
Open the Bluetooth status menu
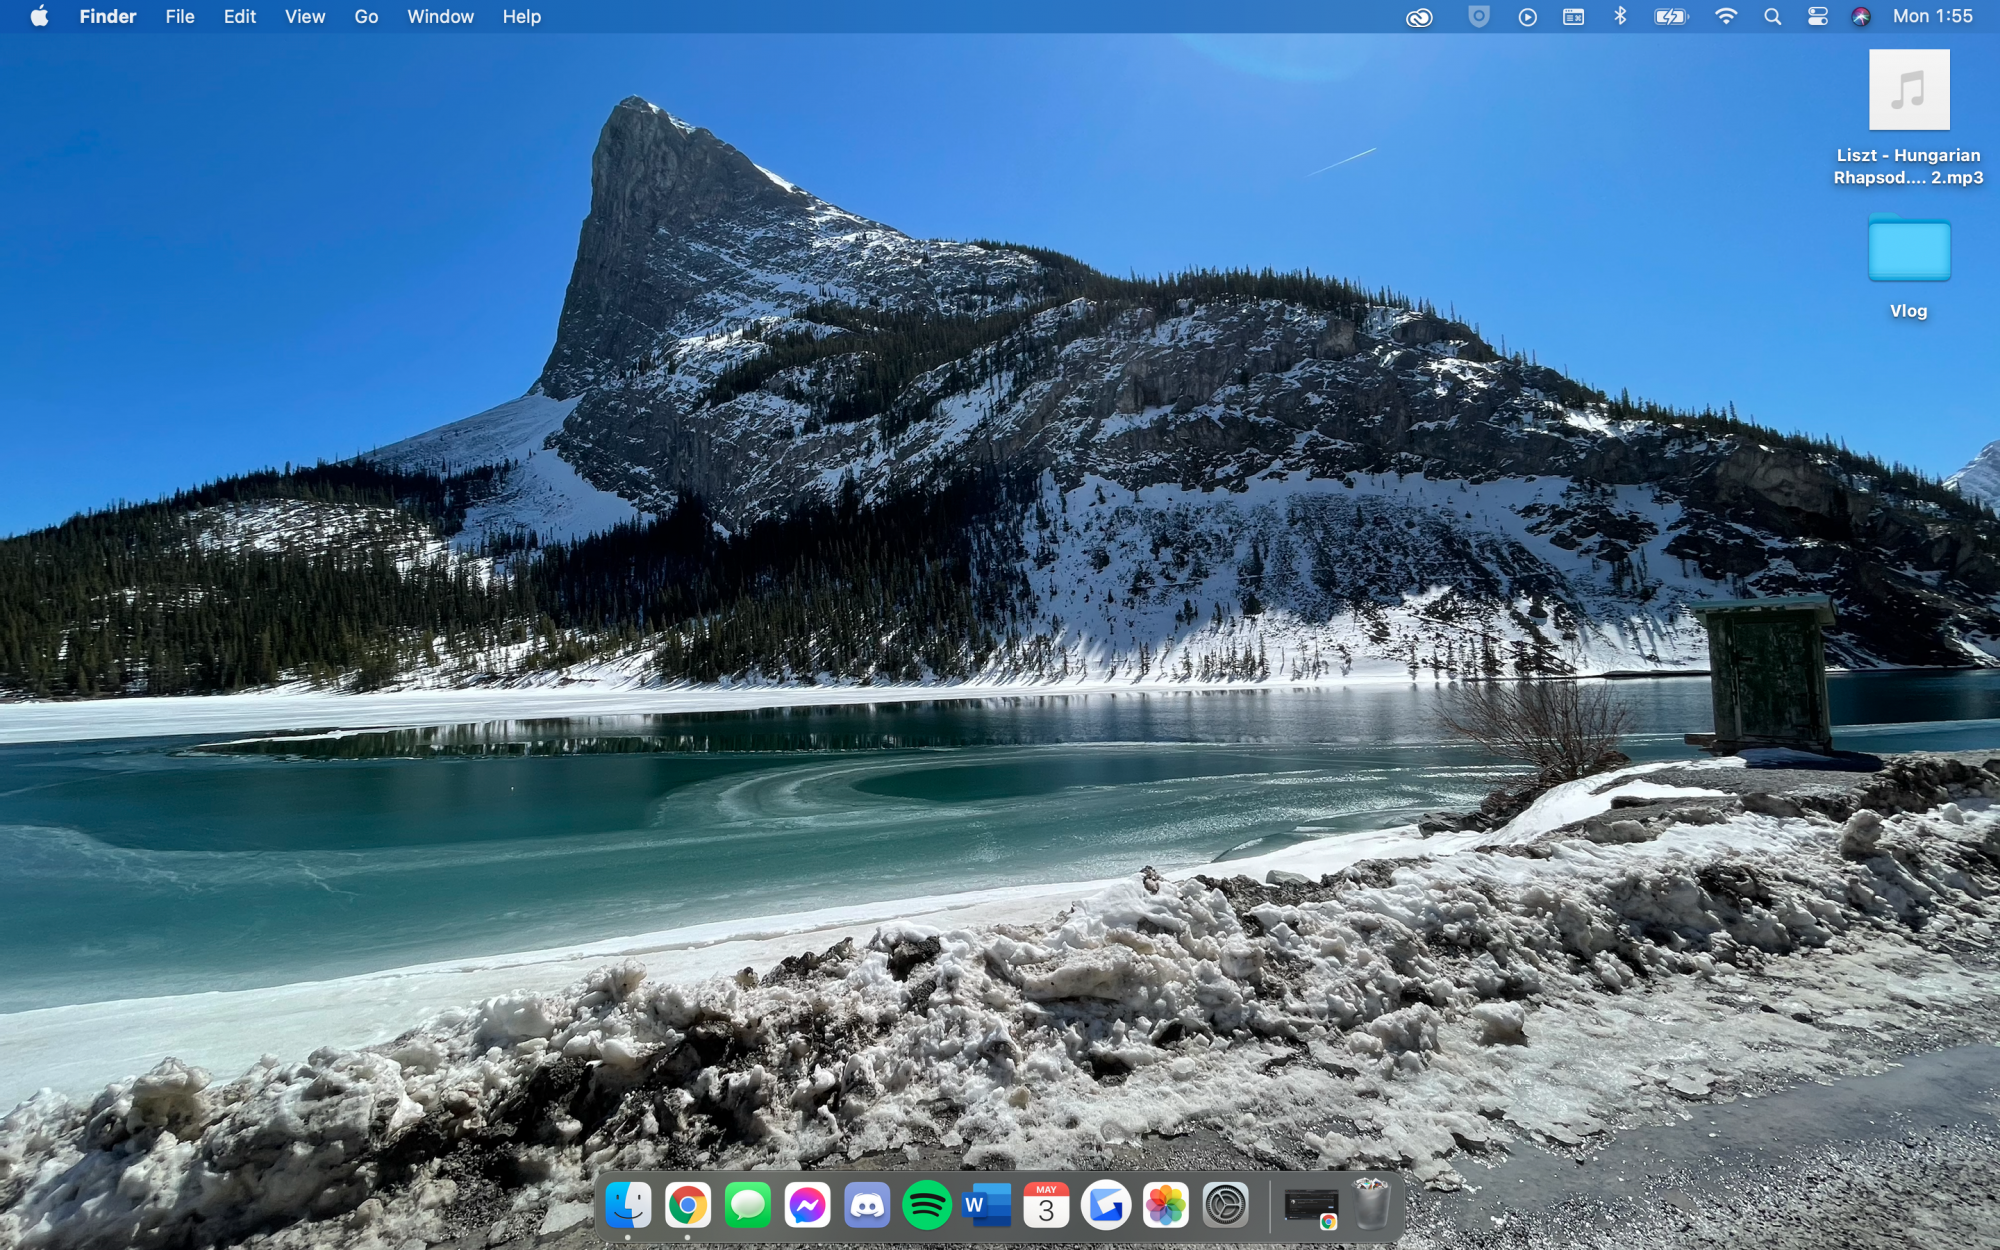click(x=1620, y=17)
